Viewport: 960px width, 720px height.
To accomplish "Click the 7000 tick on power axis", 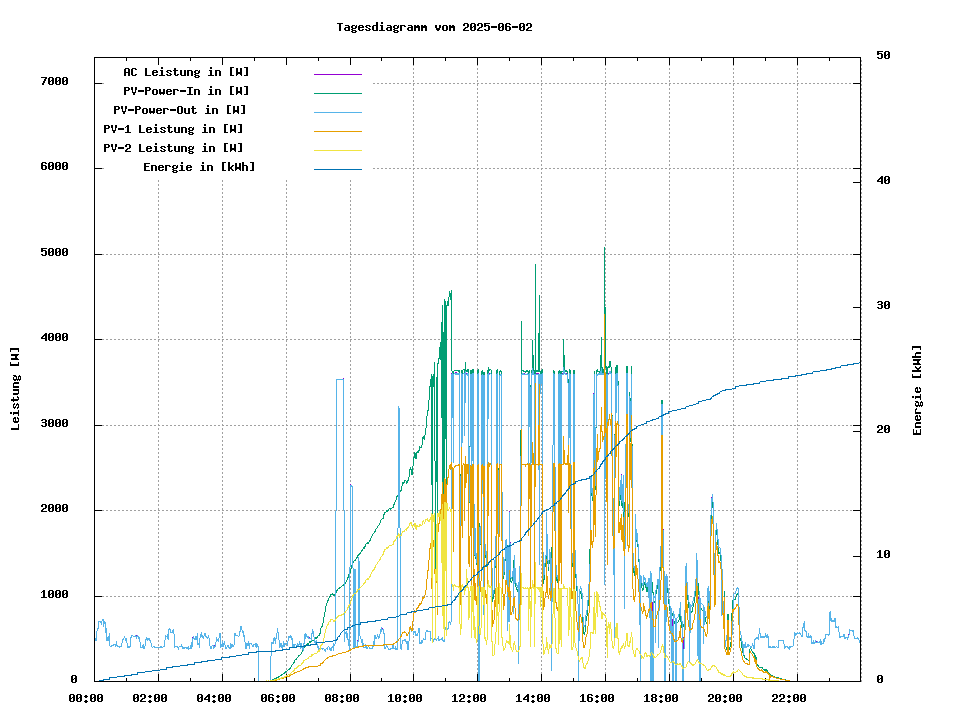I will pyautogui.click(x=54, y=81).
